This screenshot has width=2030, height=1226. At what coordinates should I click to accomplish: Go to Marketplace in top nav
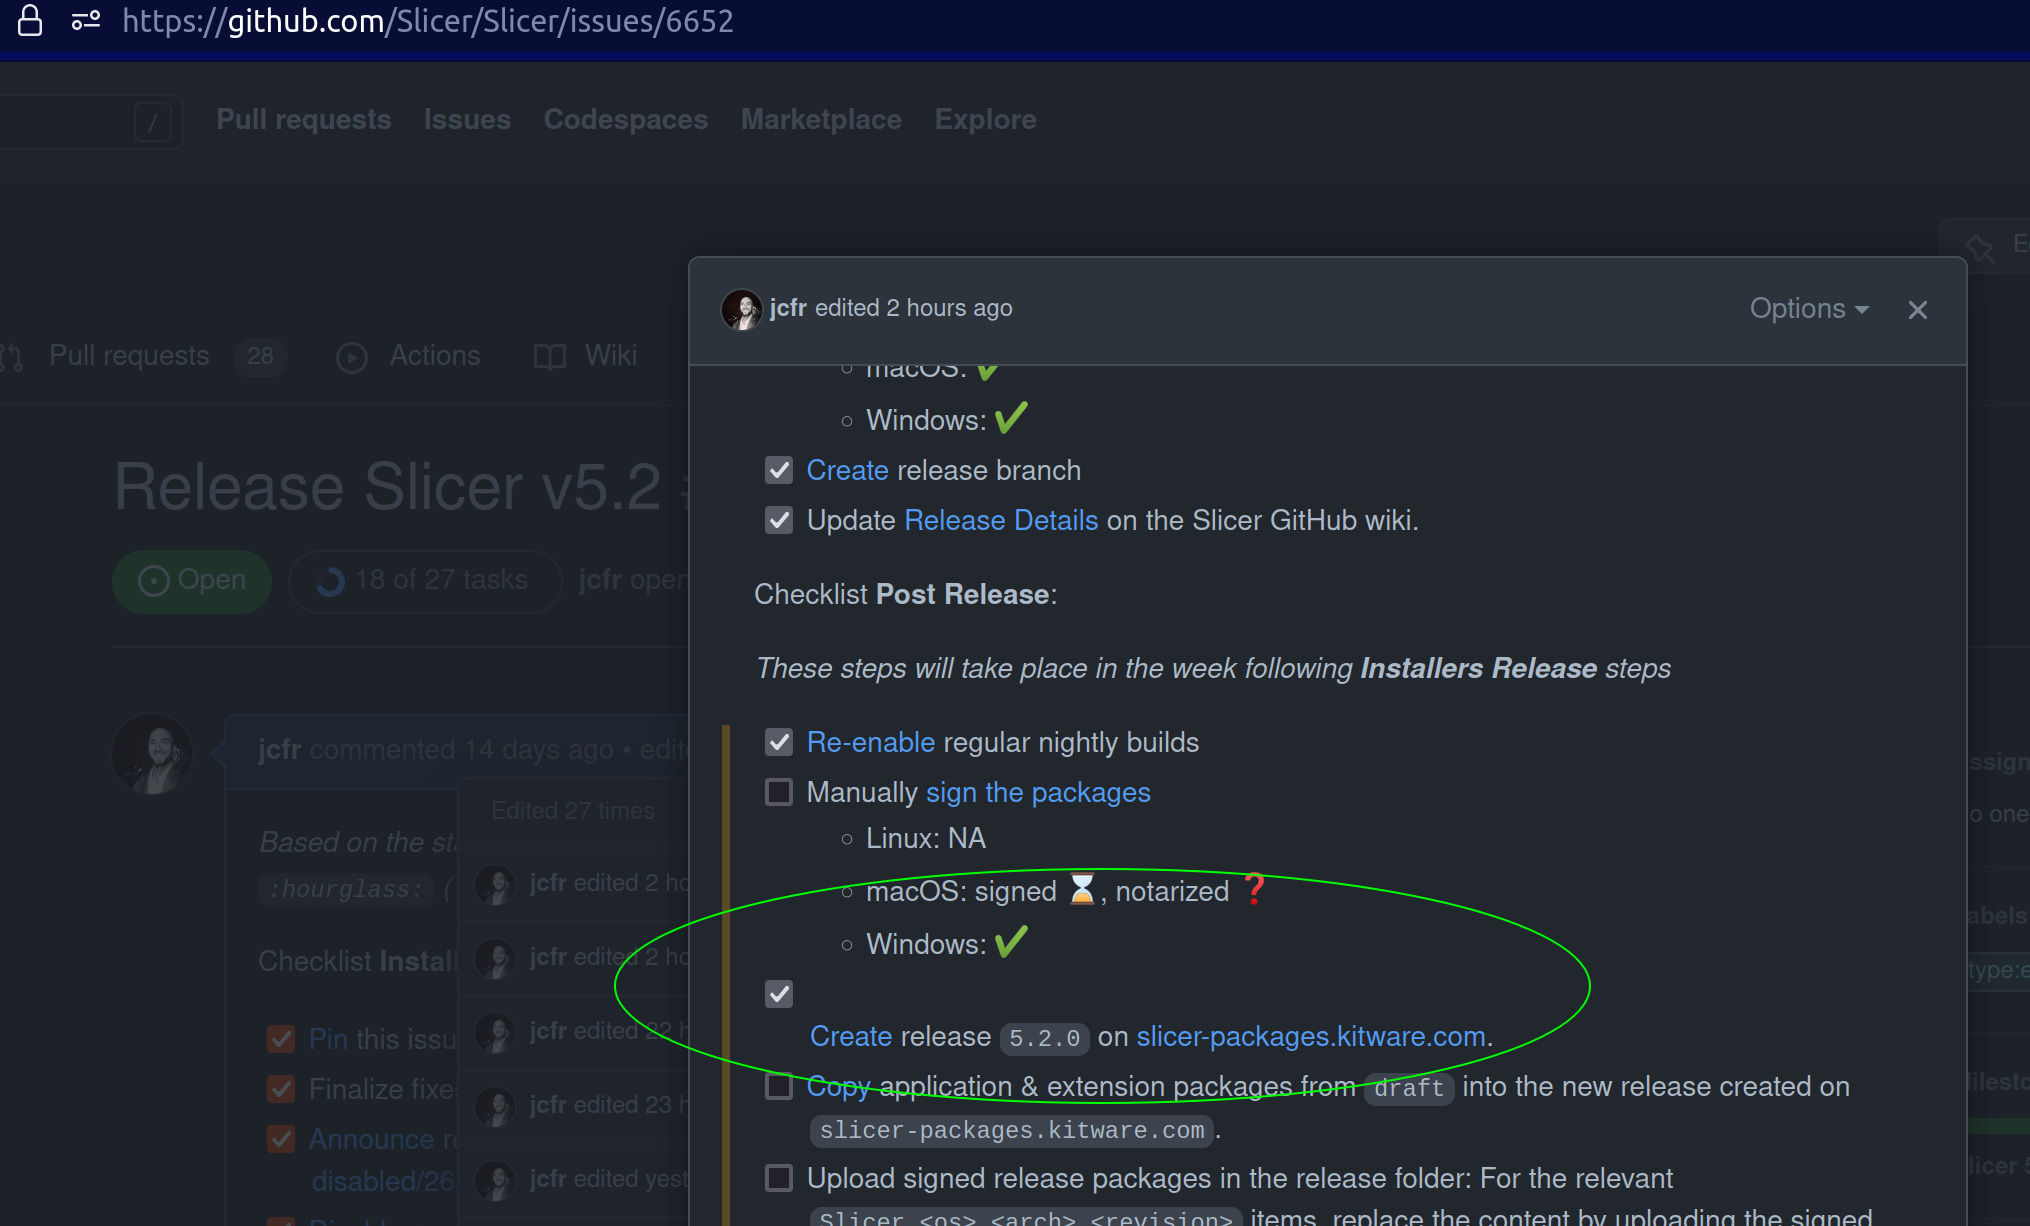[x=821, y=119]
